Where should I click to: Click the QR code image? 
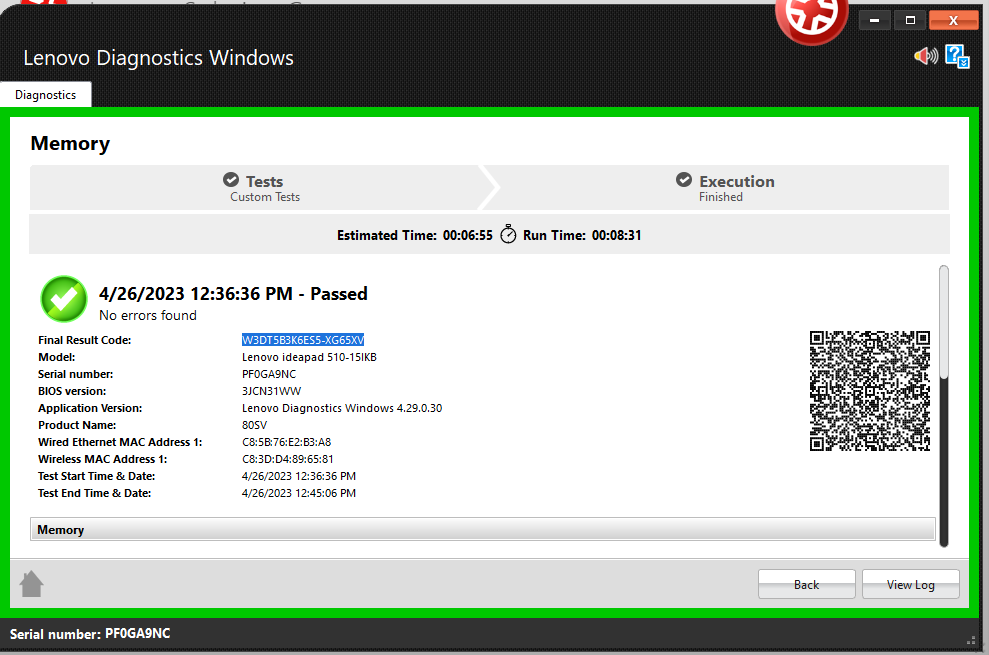tap(870, 391)
